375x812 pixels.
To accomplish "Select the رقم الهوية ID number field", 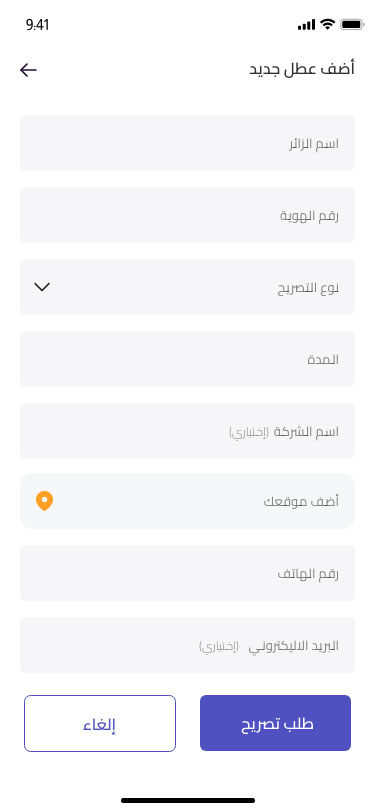I will click(x=188, y=215).
